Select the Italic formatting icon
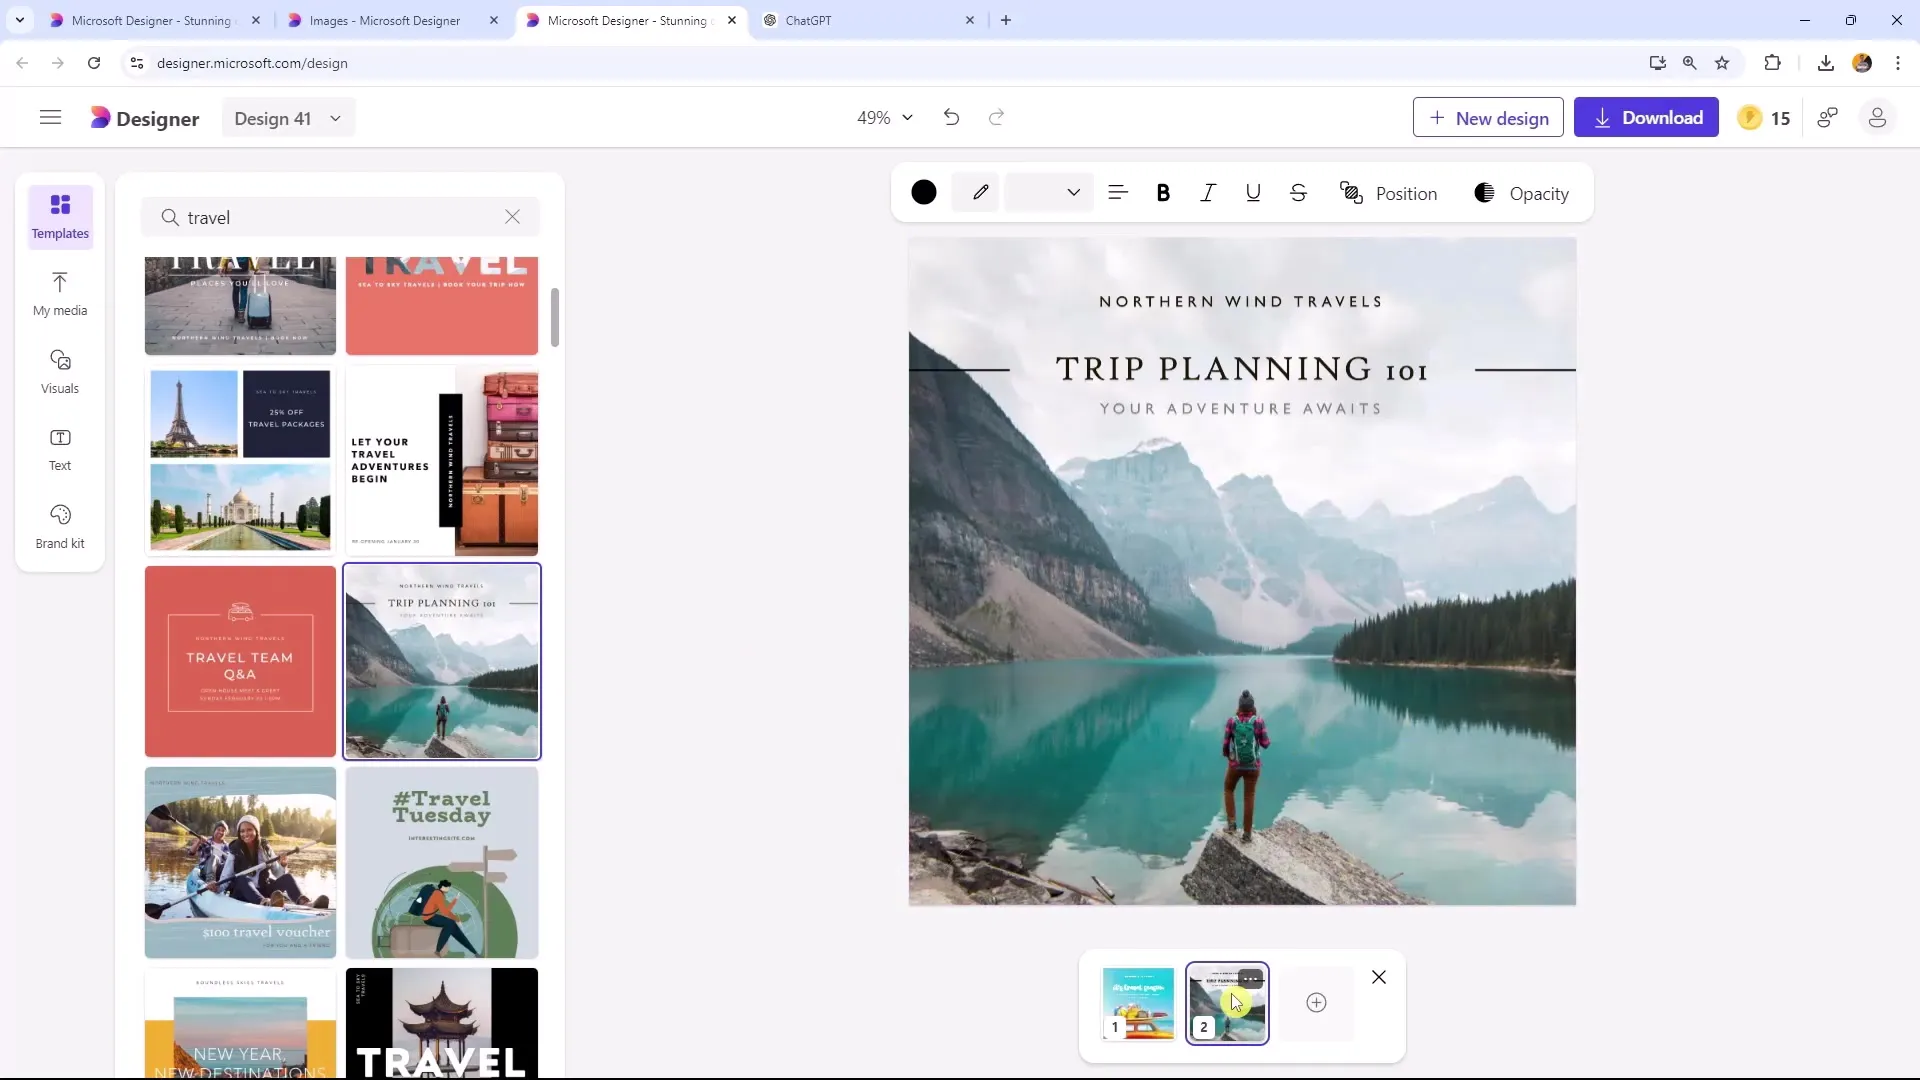Image resolution: width=1920 pixels, height=1080 pixels. [1209, 194]
